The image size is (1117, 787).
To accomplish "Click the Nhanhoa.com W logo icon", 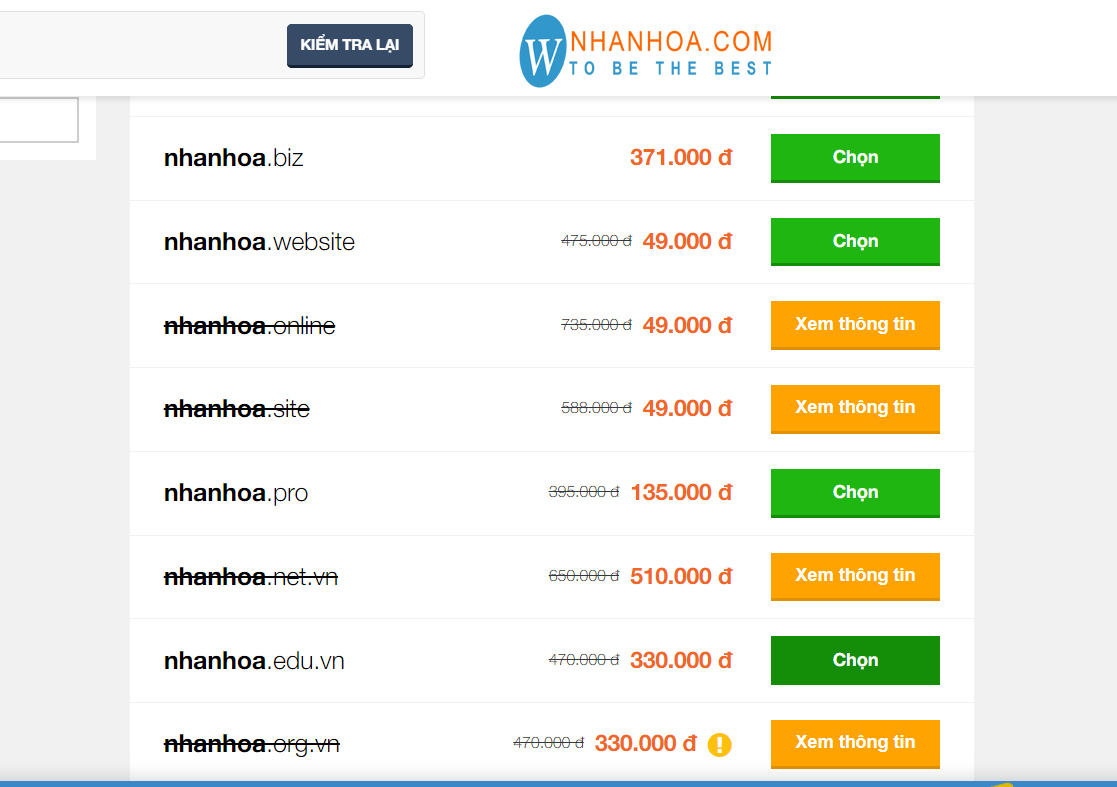I will pyautogui.click(x=543, y=51).
